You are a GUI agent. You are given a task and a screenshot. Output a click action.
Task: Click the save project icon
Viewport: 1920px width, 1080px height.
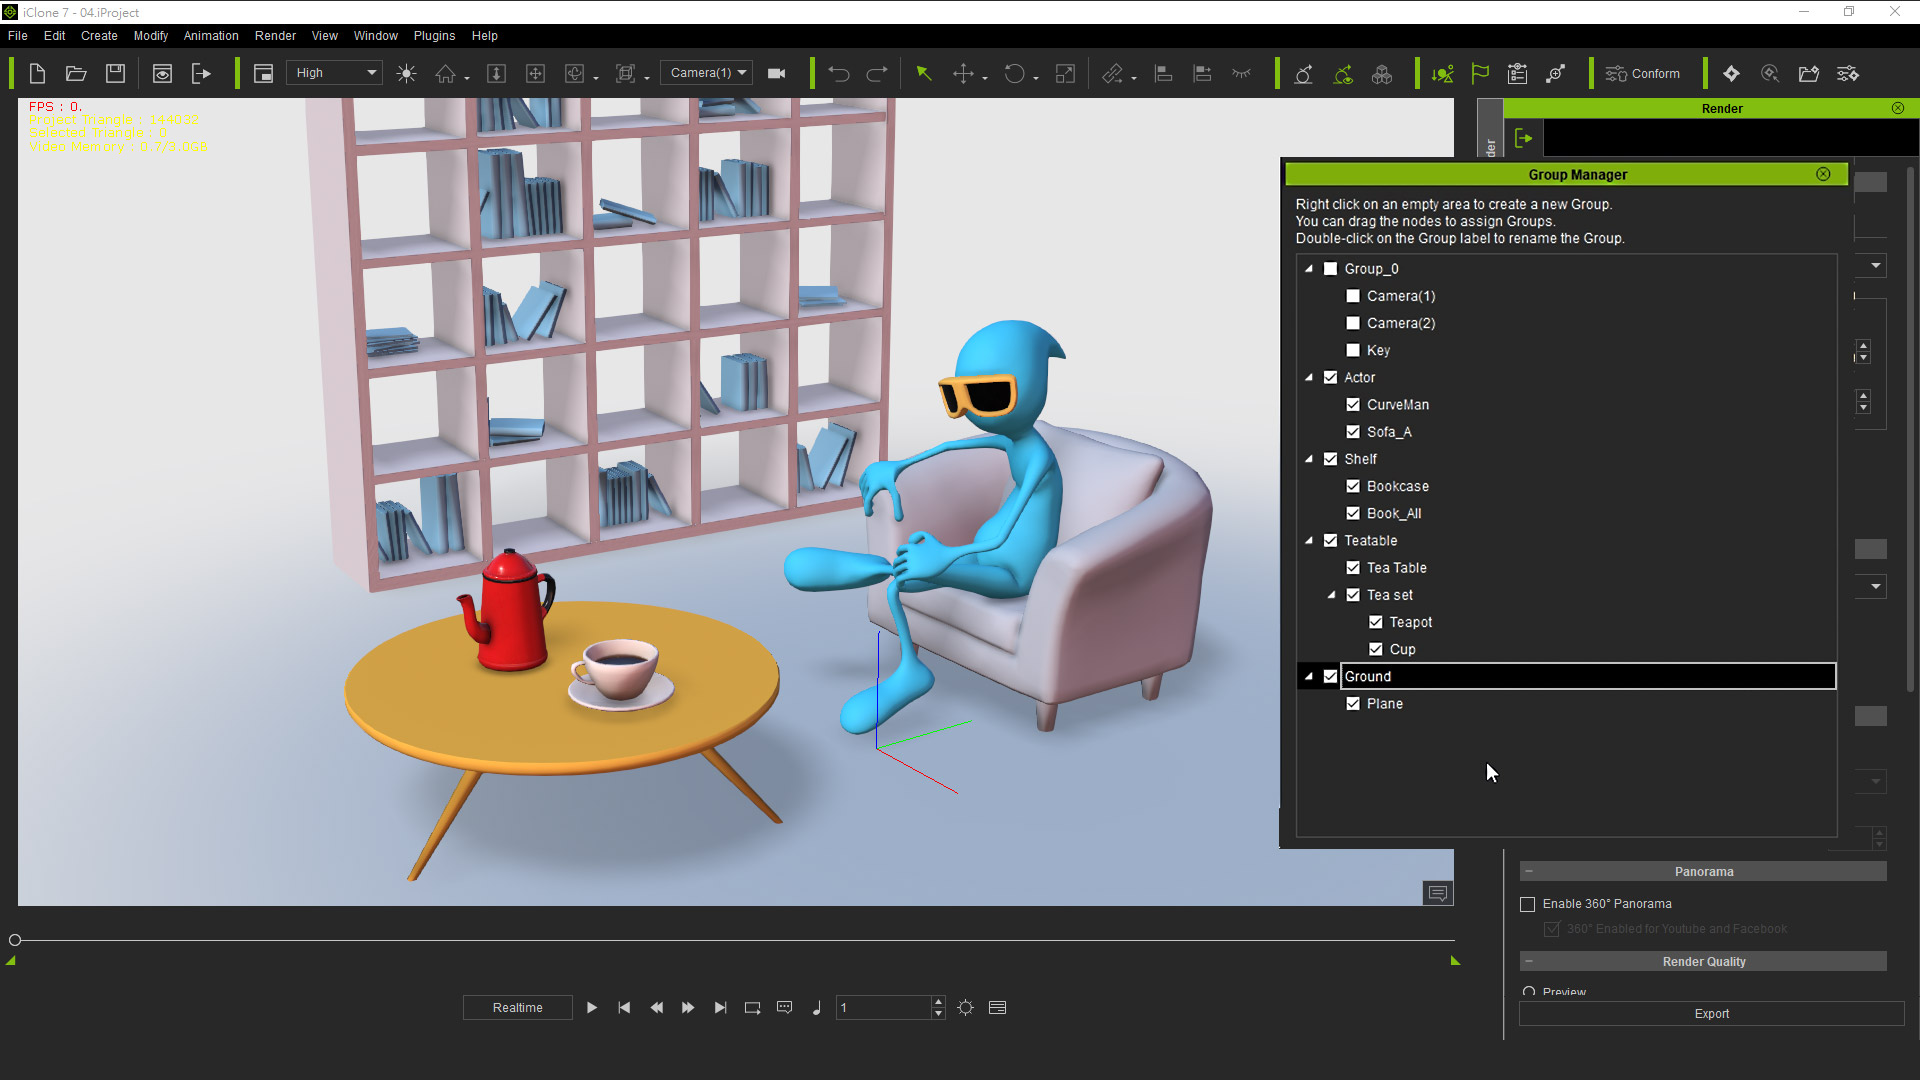tap(115, 73)
